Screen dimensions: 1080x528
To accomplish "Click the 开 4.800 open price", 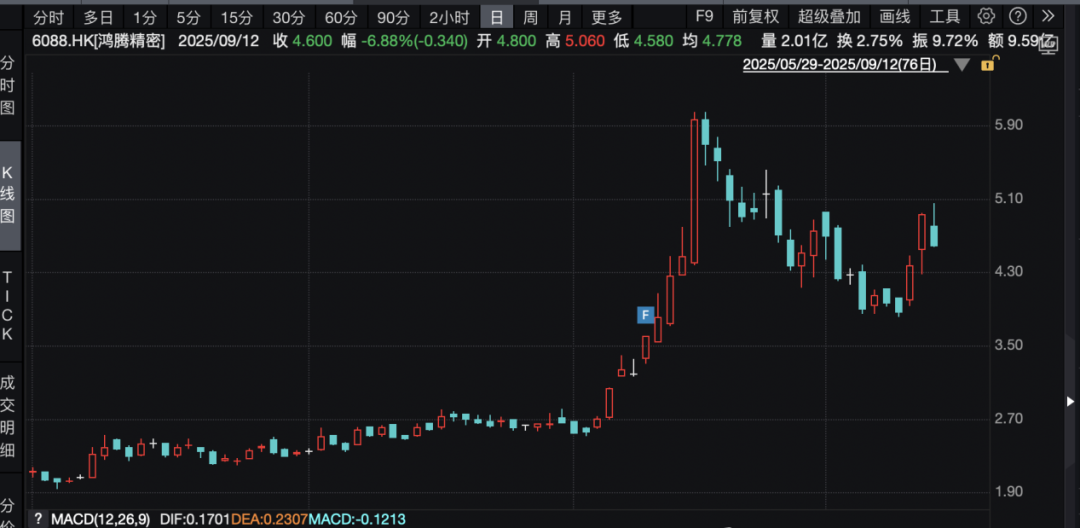I will coord(506,41).
